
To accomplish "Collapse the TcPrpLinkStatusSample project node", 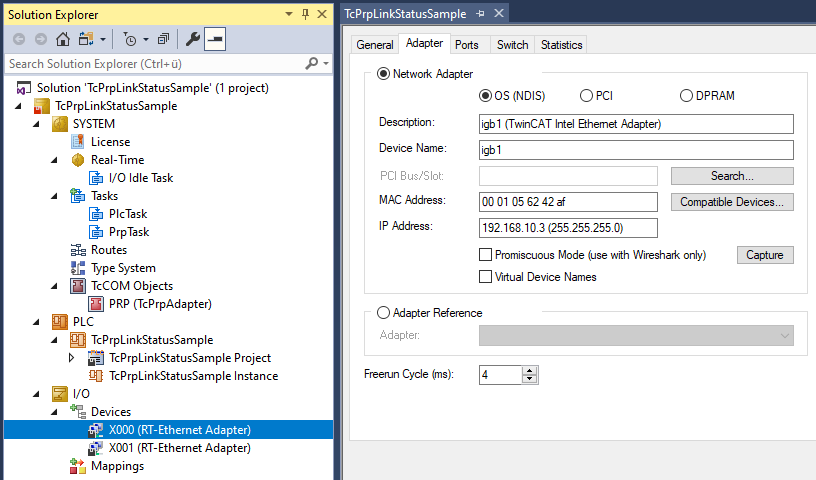I will click(19, 106).
